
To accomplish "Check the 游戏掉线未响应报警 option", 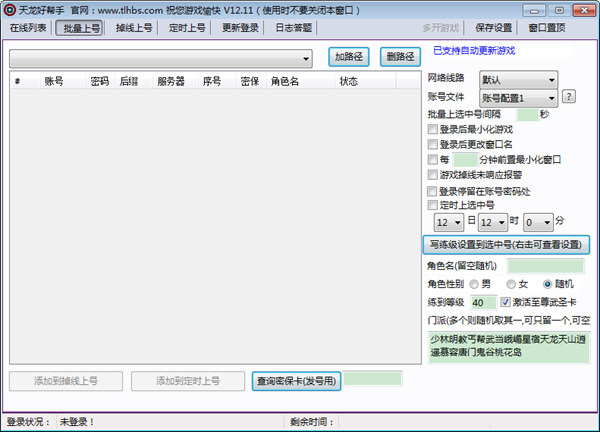I will tap(432, 174).
